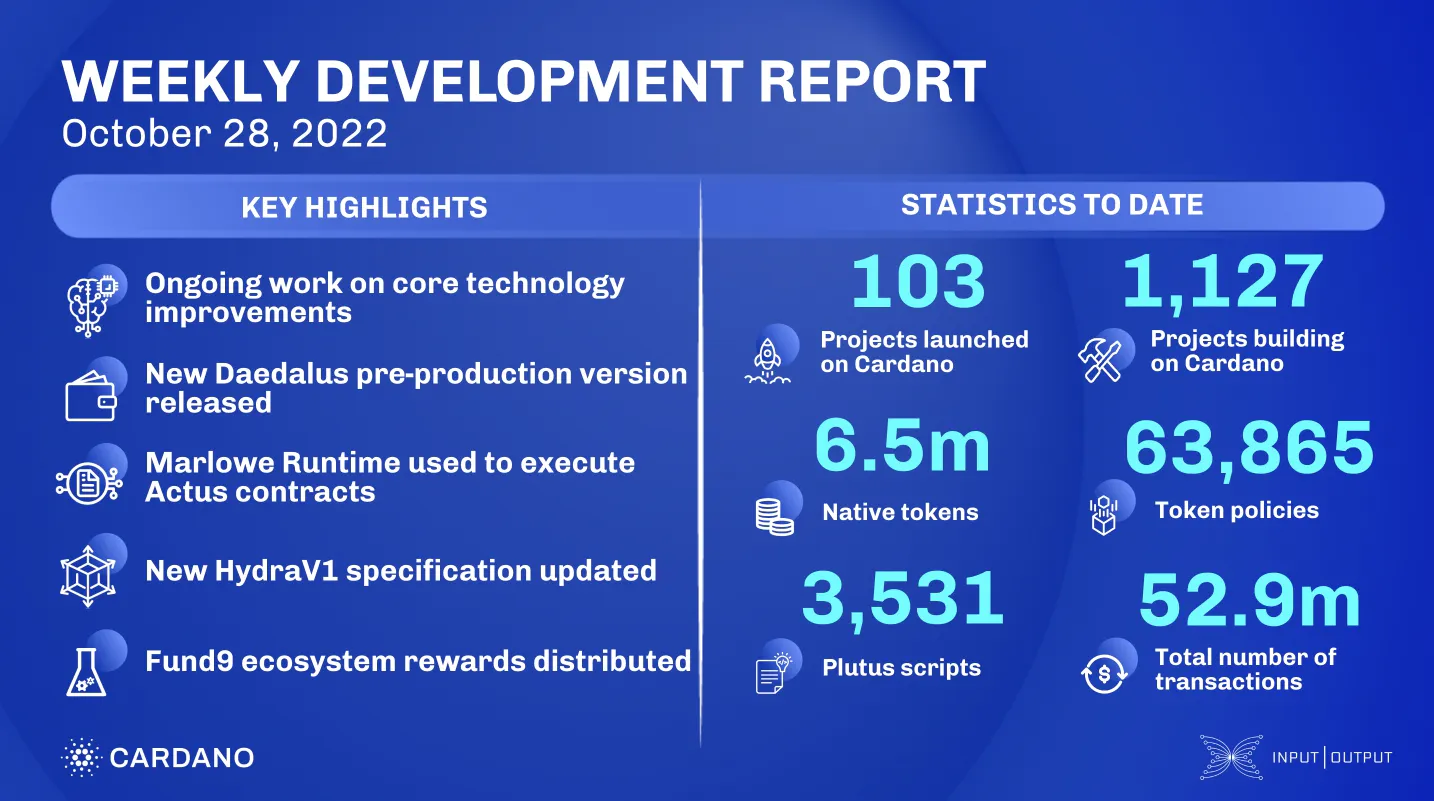
Task: Click the rocket icon for projects launched
Action: pyautogui.click(x=770, y=358)
